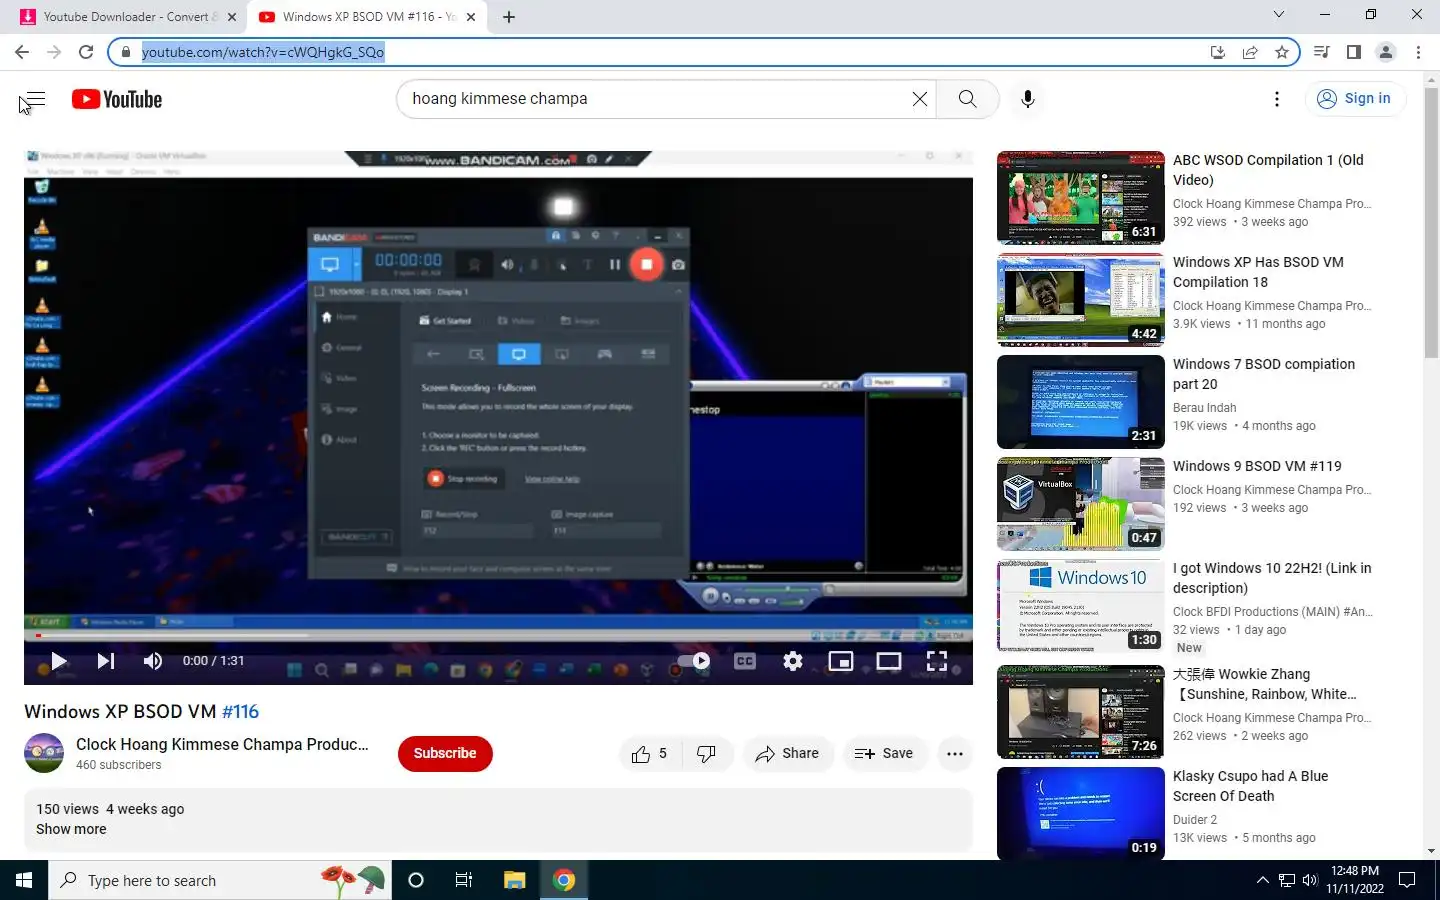
Task: Open tab search chevron dropdown
Action: [x=1278, y=15]
